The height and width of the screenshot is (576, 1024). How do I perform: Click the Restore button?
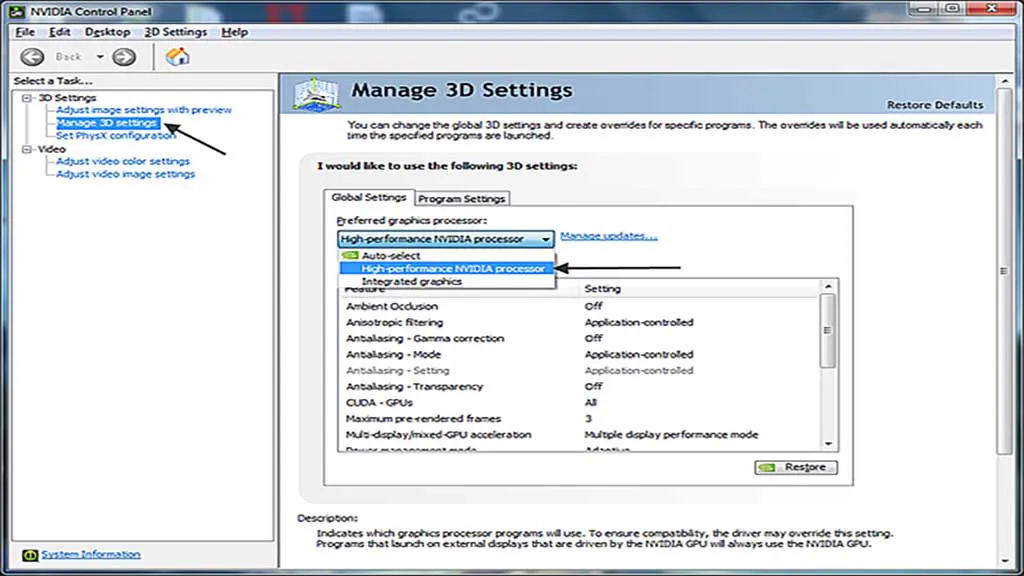795,468
